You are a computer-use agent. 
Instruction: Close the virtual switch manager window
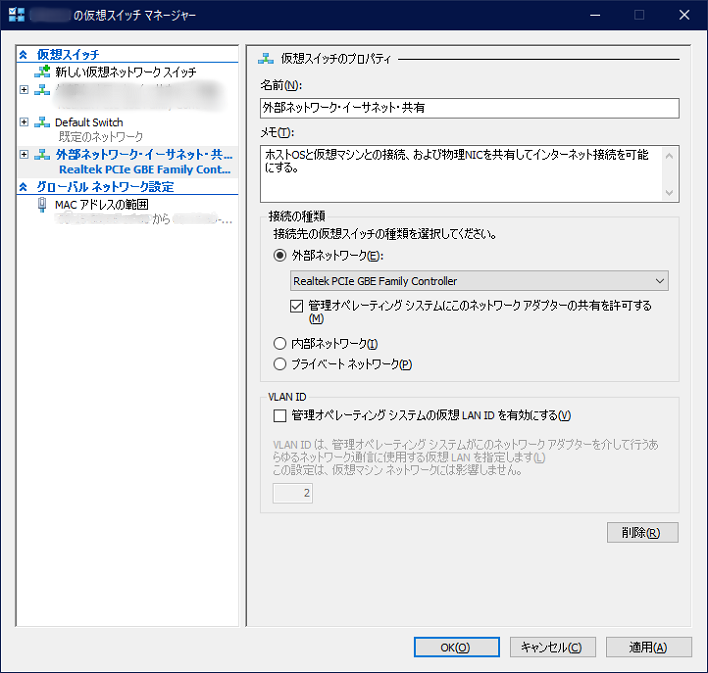pyautogui.click(x=684, y=15)
